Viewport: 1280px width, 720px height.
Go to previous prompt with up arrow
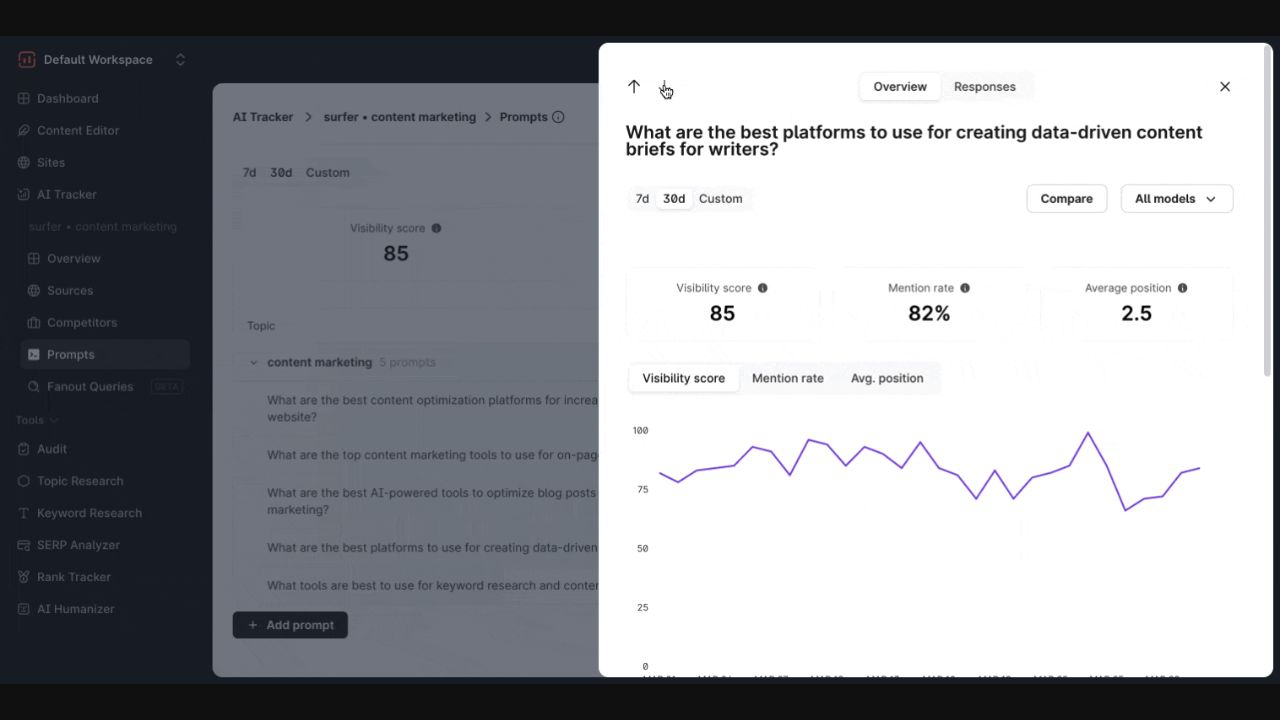634,87
